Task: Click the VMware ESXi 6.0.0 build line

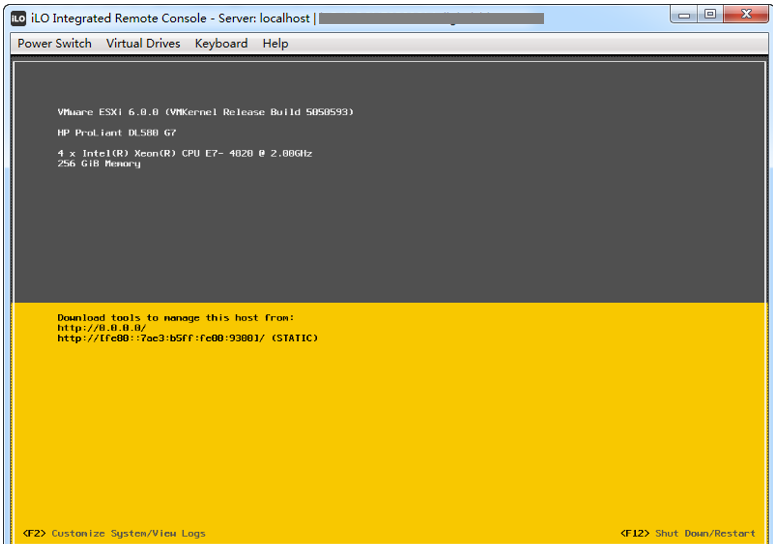Action: [x=205, y=112]
